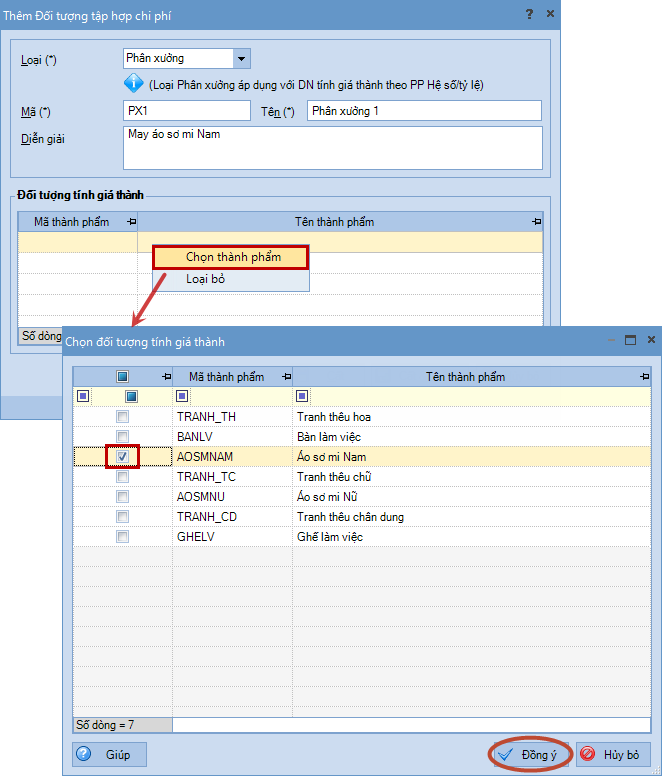The width and height of the screenshot is (662, 776).
Task: Click filter icon under Mã thành phẩm column
Action: point(182,396)
